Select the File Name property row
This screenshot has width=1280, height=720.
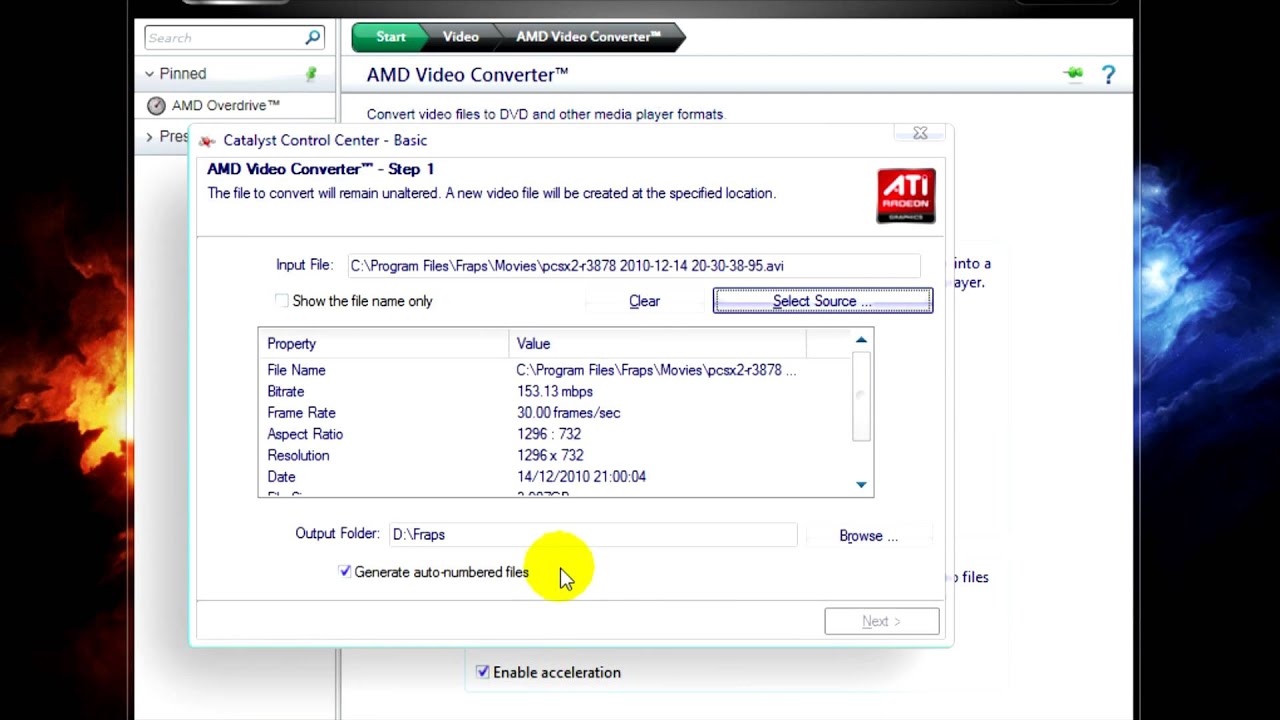(555, 370)
